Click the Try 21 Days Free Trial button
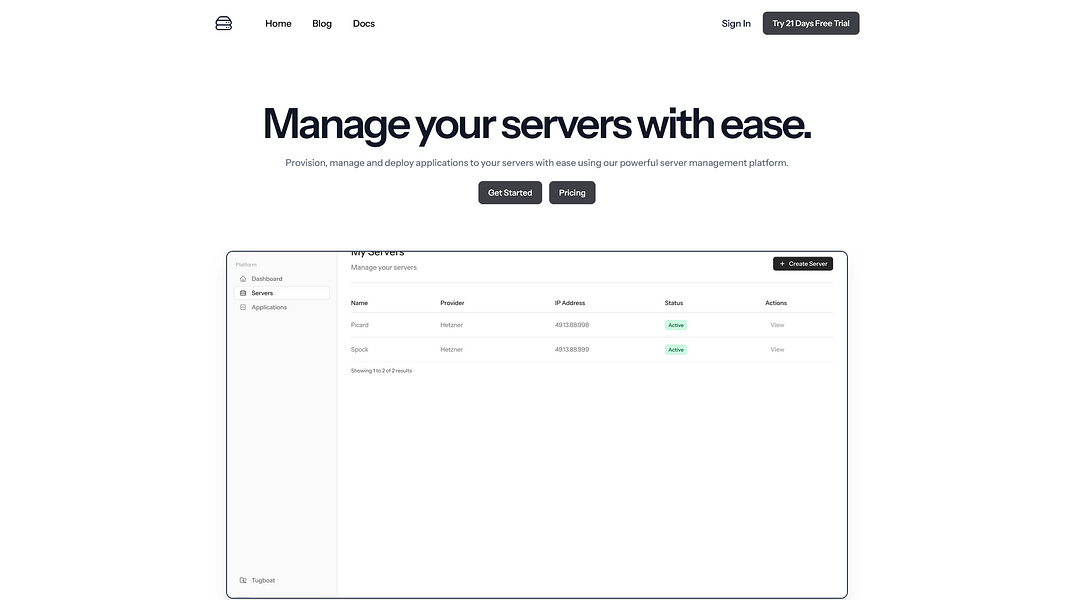The width and height of the screenshot is (1074, 600). pos(810,23)
